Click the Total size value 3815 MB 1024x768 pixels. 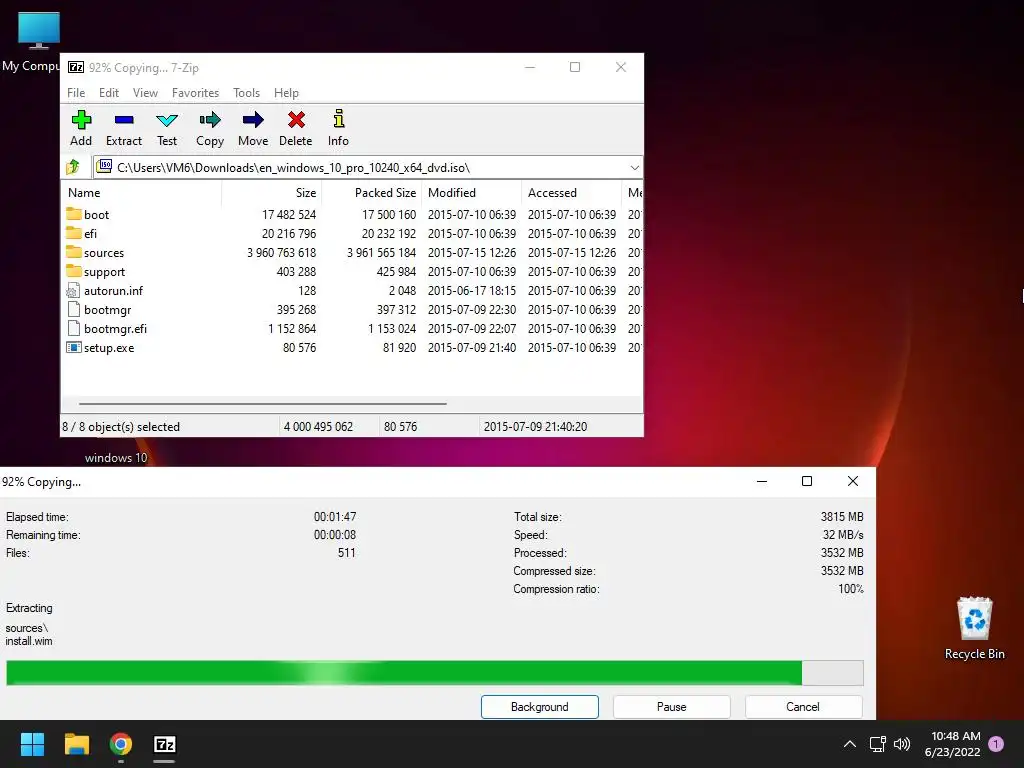(x=842, y=517)
